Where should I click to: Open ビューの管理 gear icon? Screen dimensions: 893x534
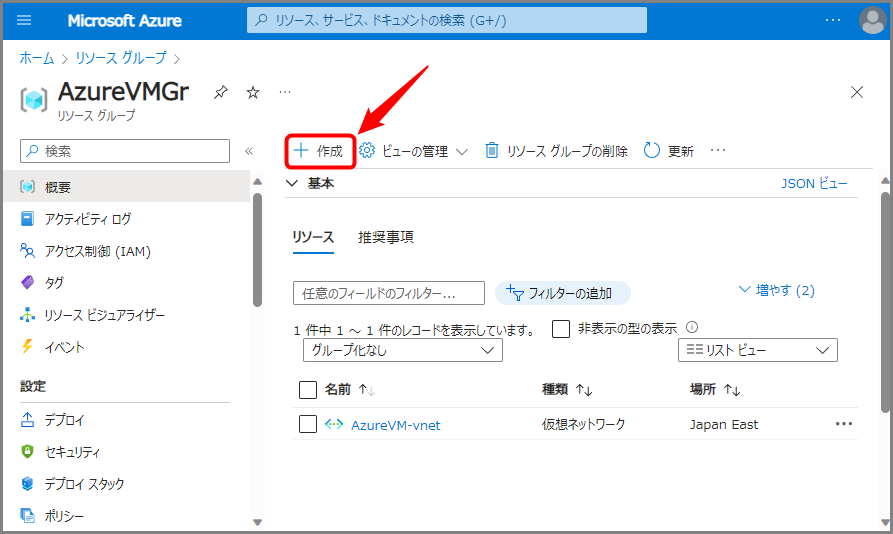tap(367, 150)
